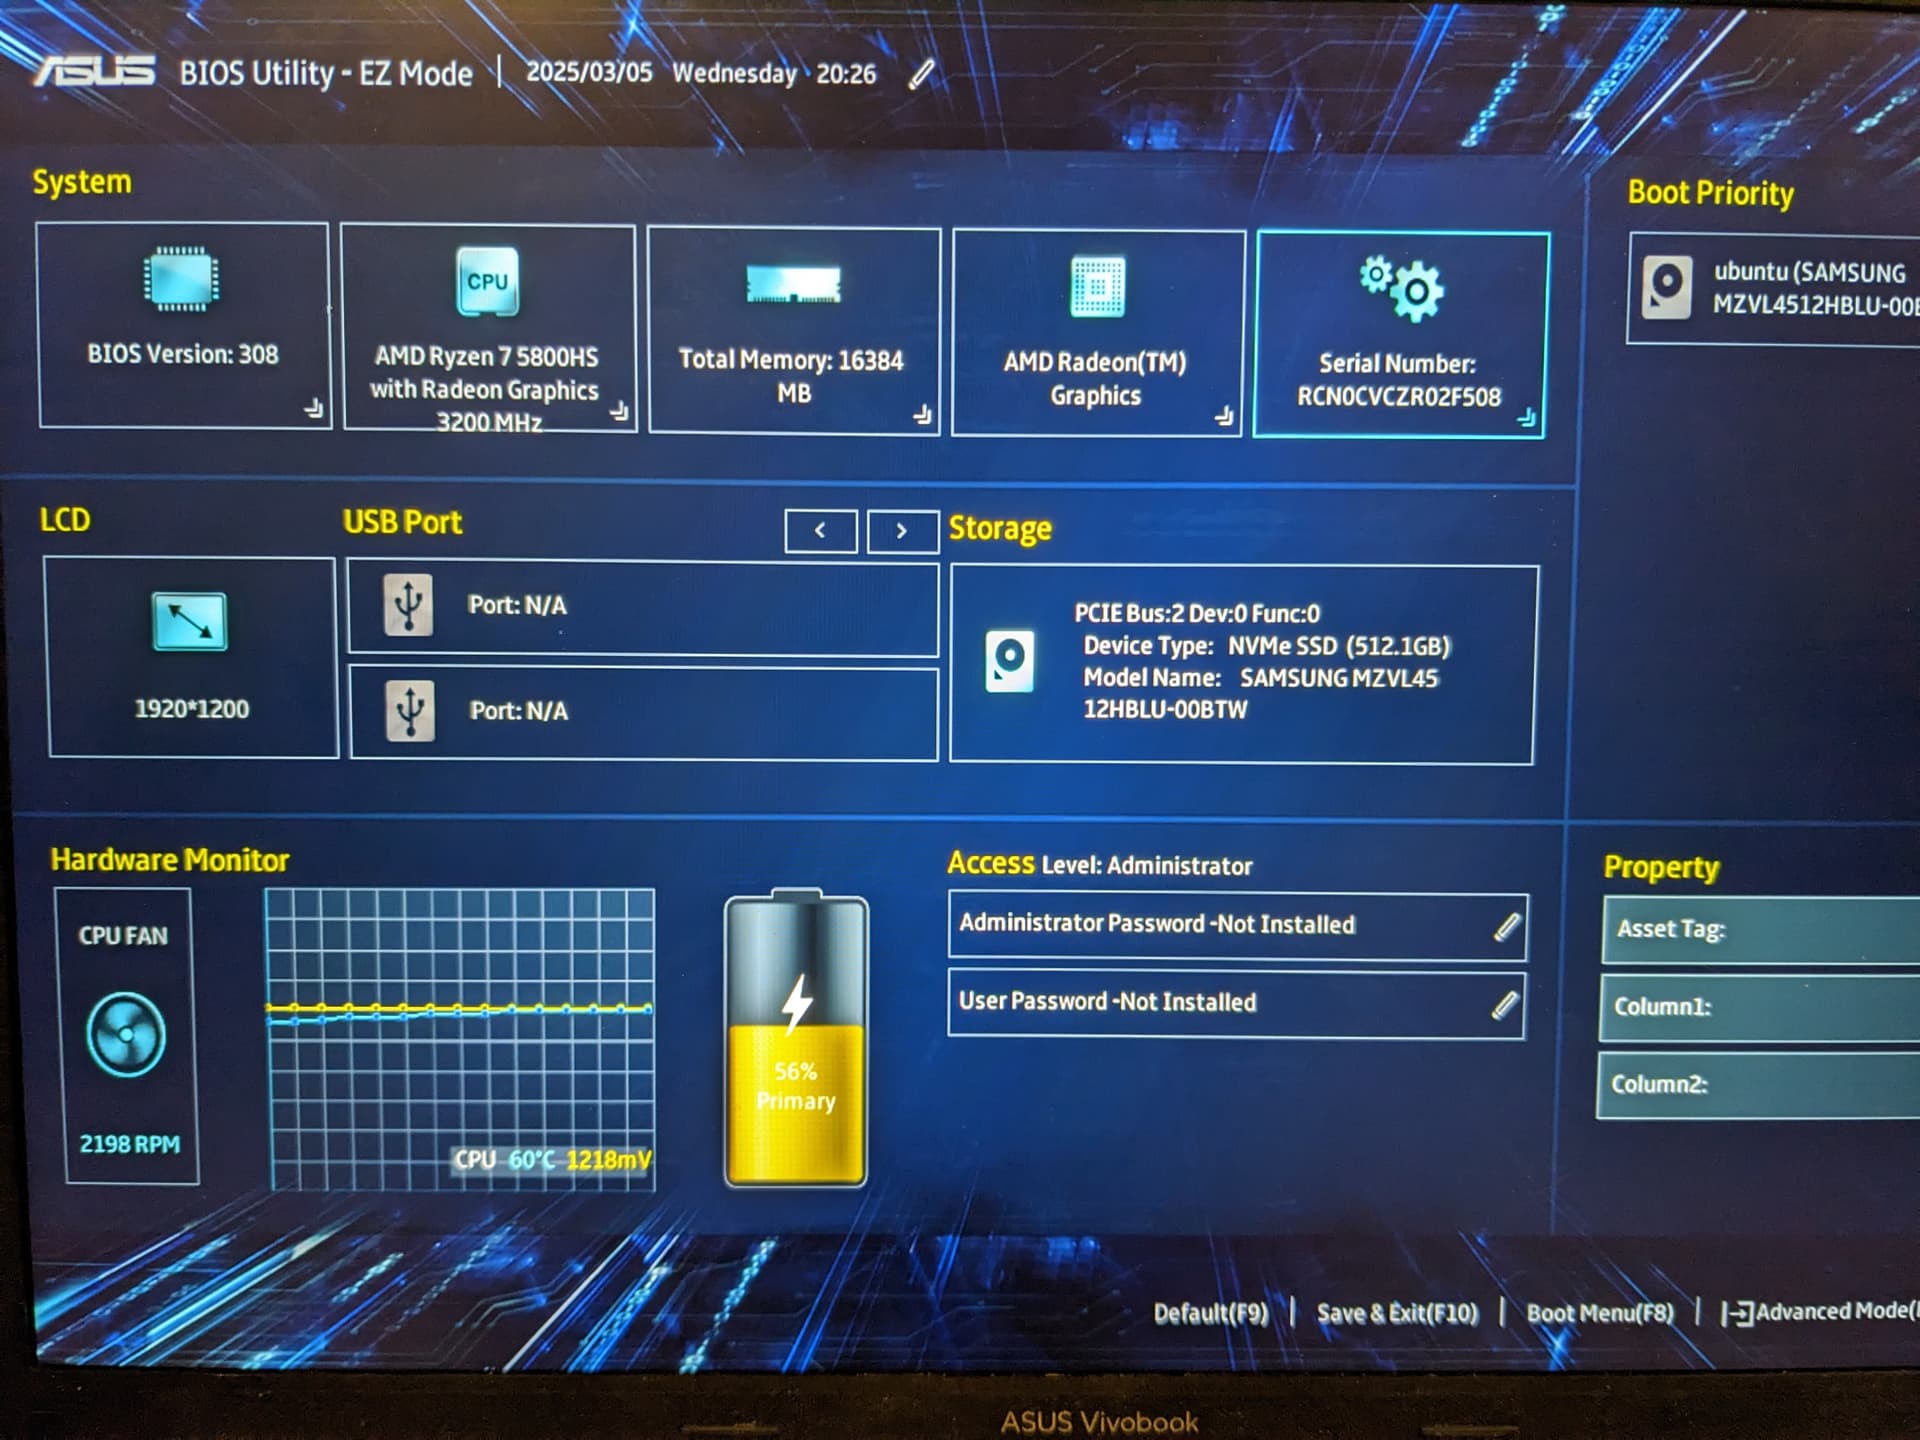1920x1440 pixels.
Task: Click the CPU icon in the processor card
Action: [487, 281]
